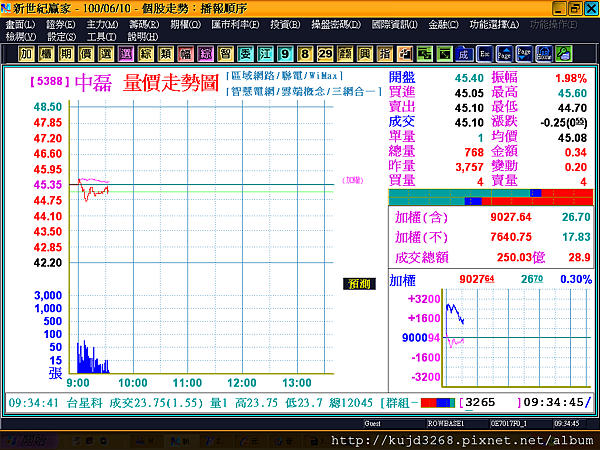This screenshot has height=450, width=600.
Task: Click the cyan 9 toolbar icon
Action: point(285,54)
